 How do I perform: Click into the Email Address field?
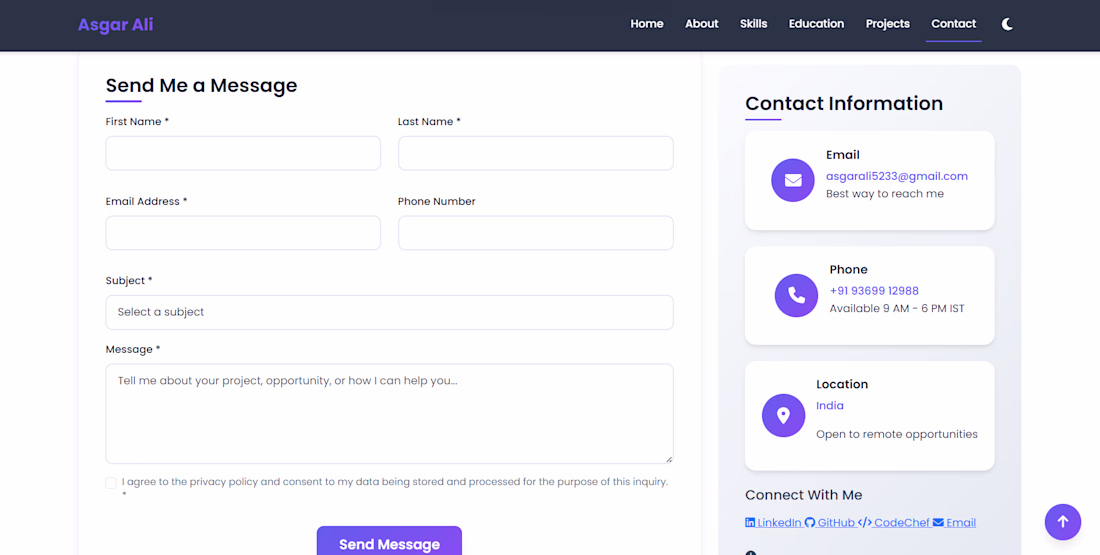[243, 233]
